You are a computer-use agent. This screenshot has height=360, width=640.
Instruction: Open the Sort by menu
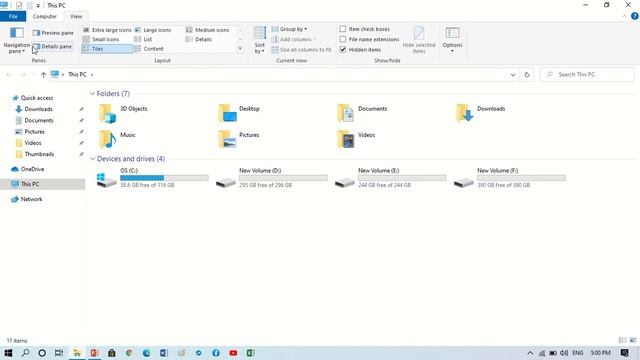260,40
